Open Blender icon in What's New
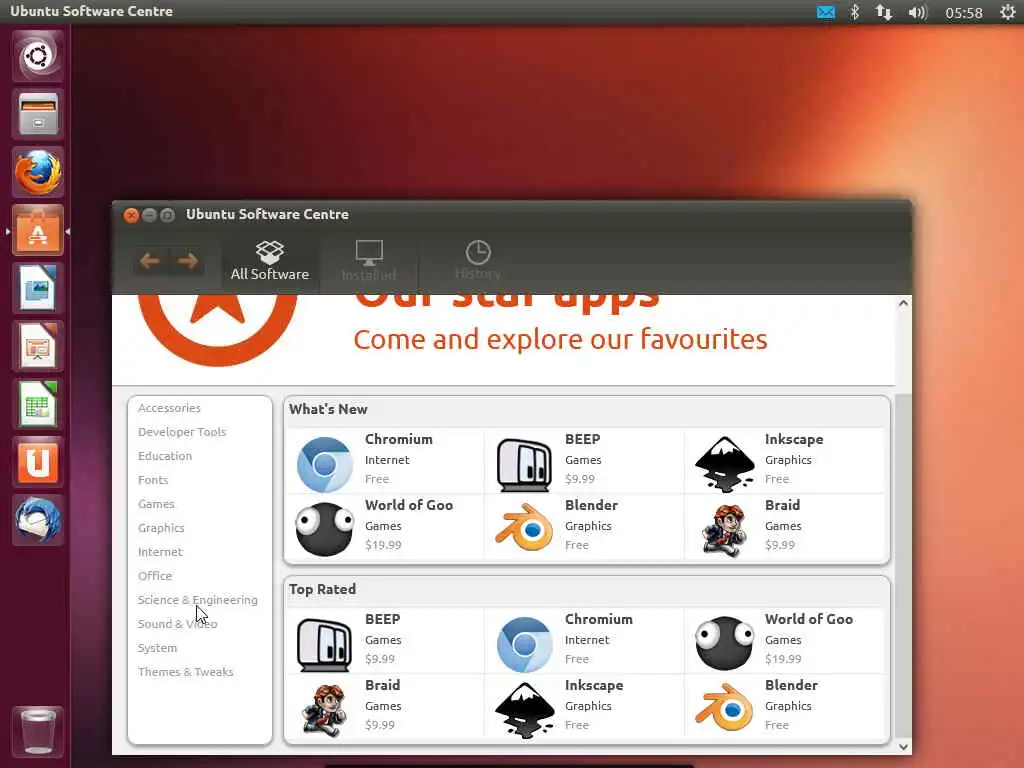 (x=524, y=528)
